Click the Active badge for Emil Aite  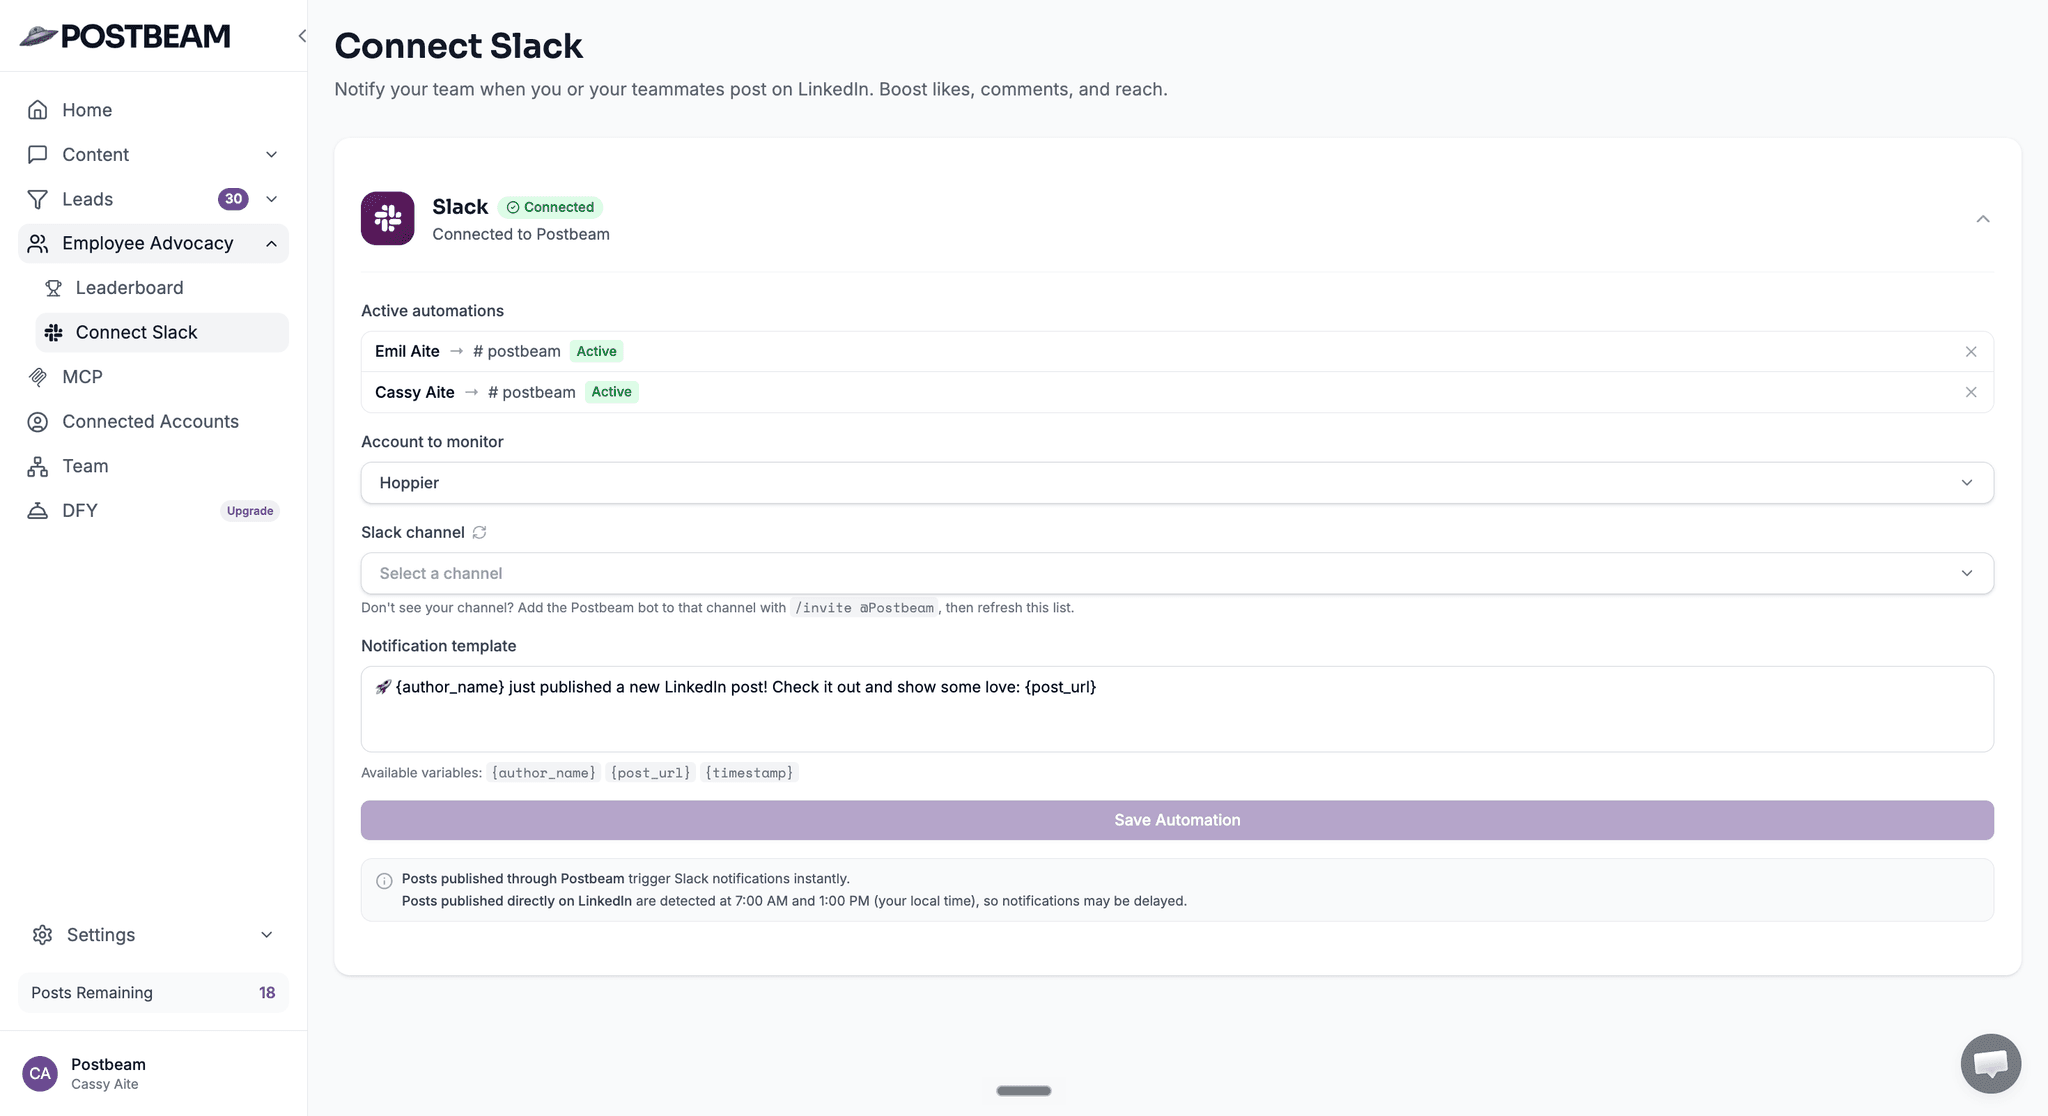click(597, 351)
